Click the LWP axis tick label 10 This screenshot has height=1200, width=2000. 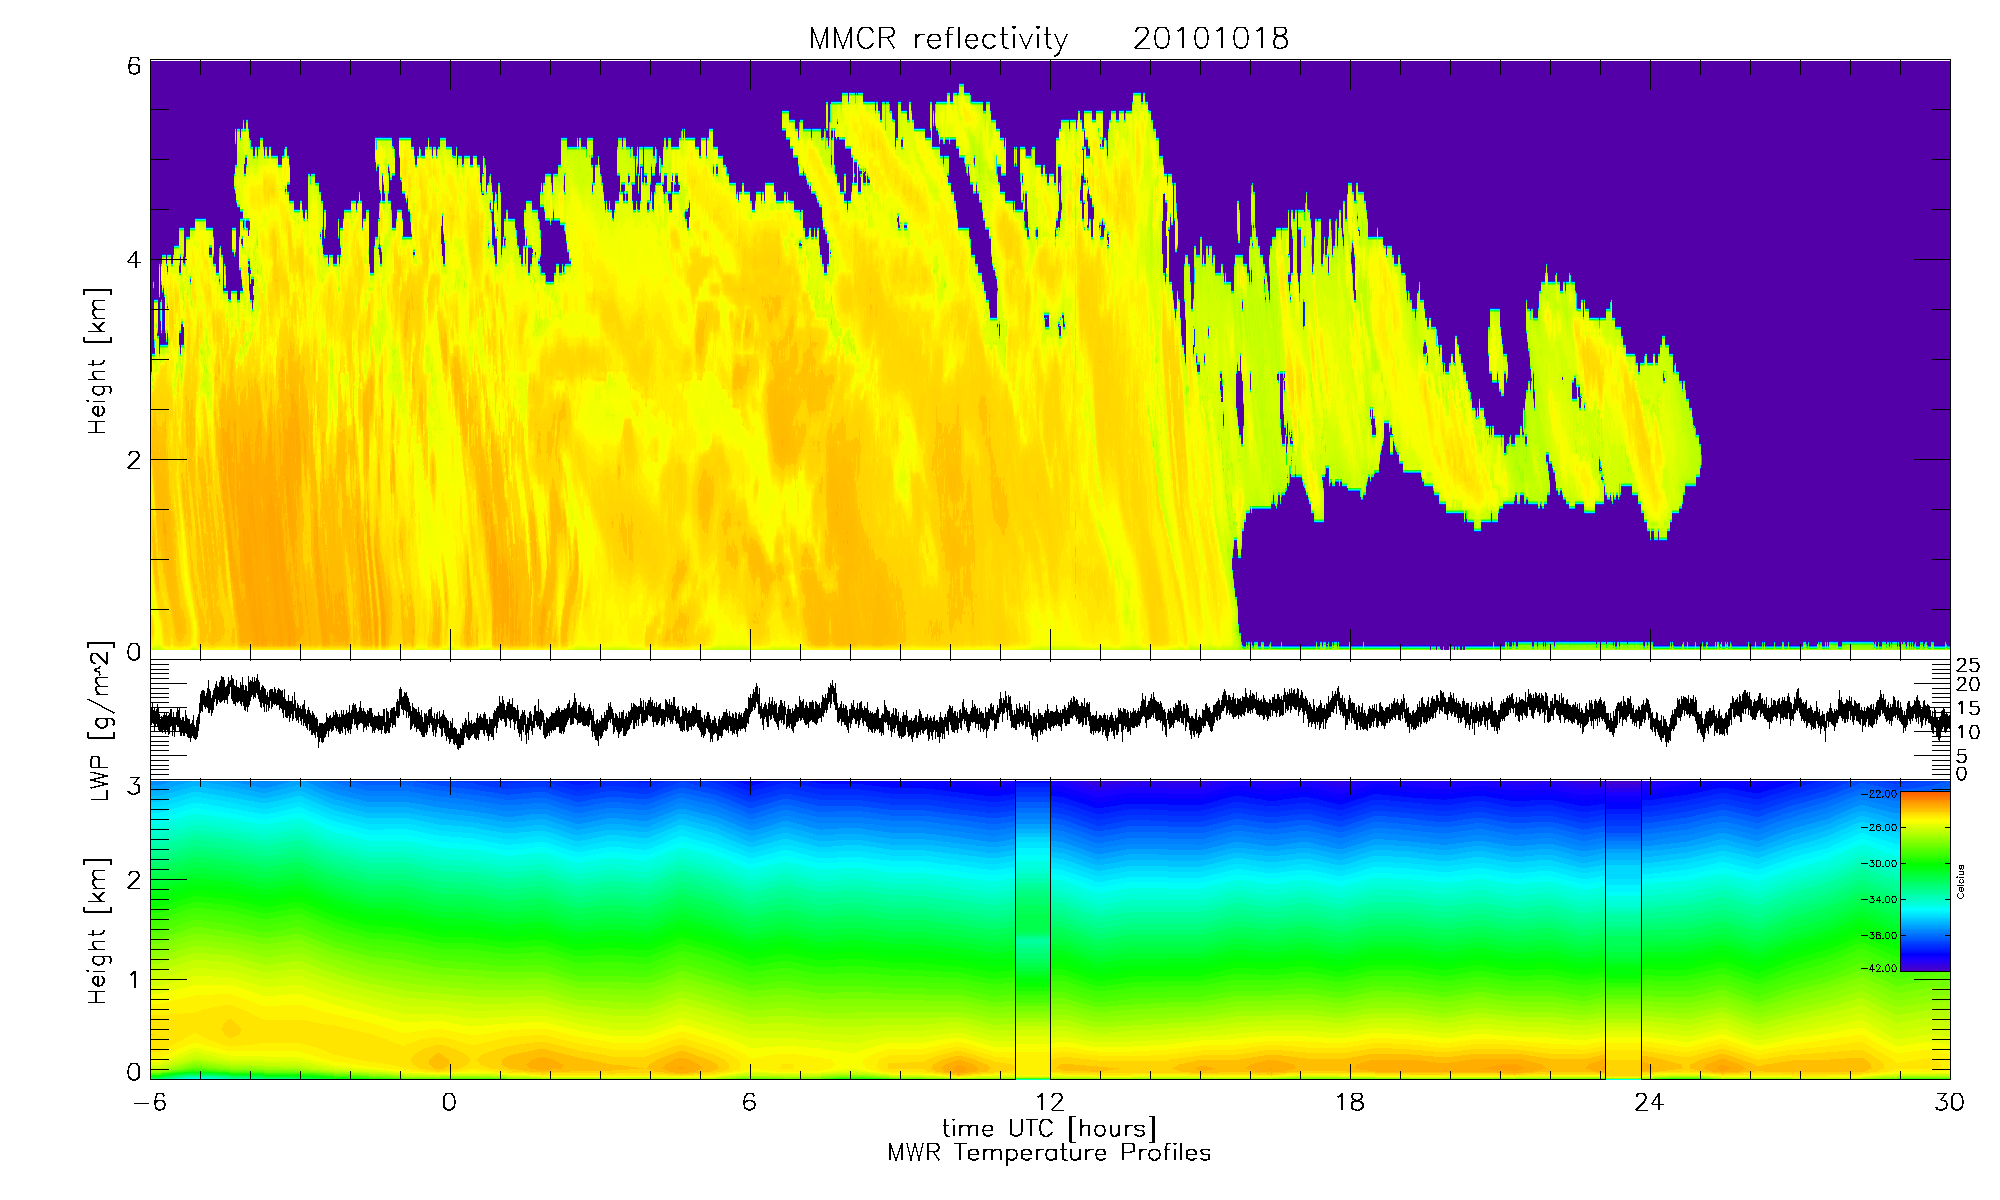[1968, 732]
